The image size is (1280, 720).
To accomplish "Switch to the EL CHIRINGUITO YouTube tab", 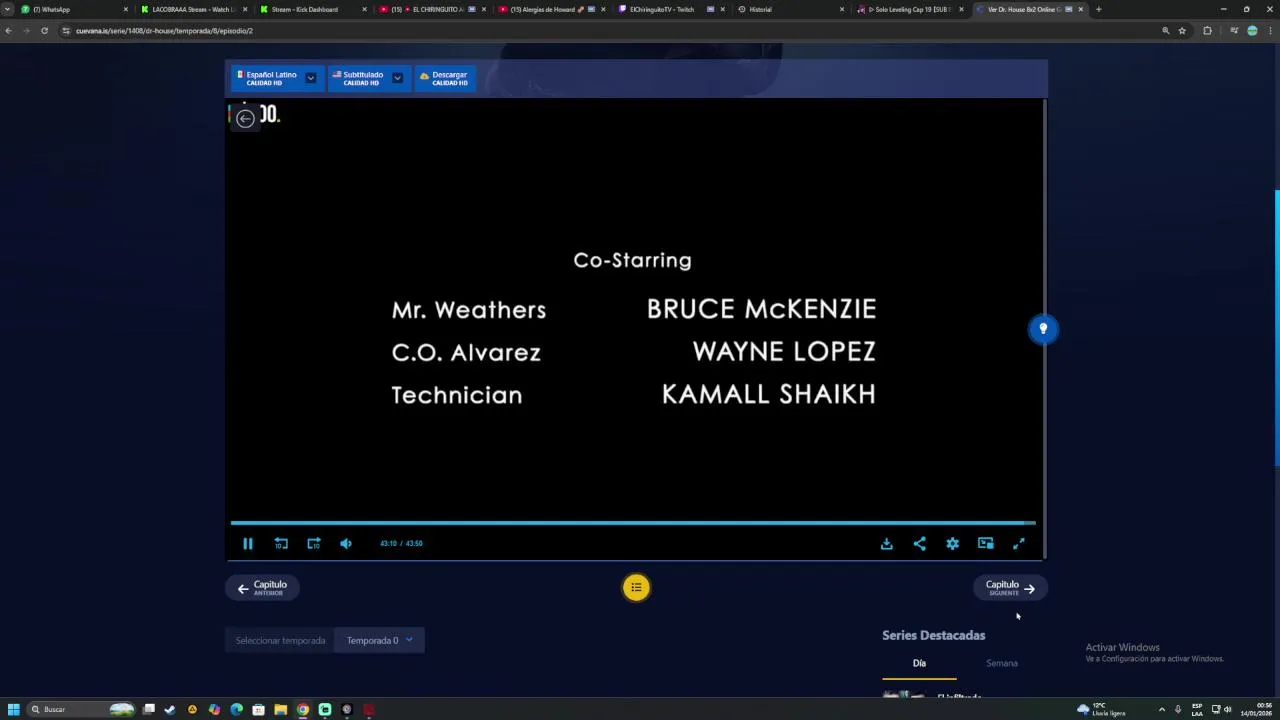I will 430,9.
